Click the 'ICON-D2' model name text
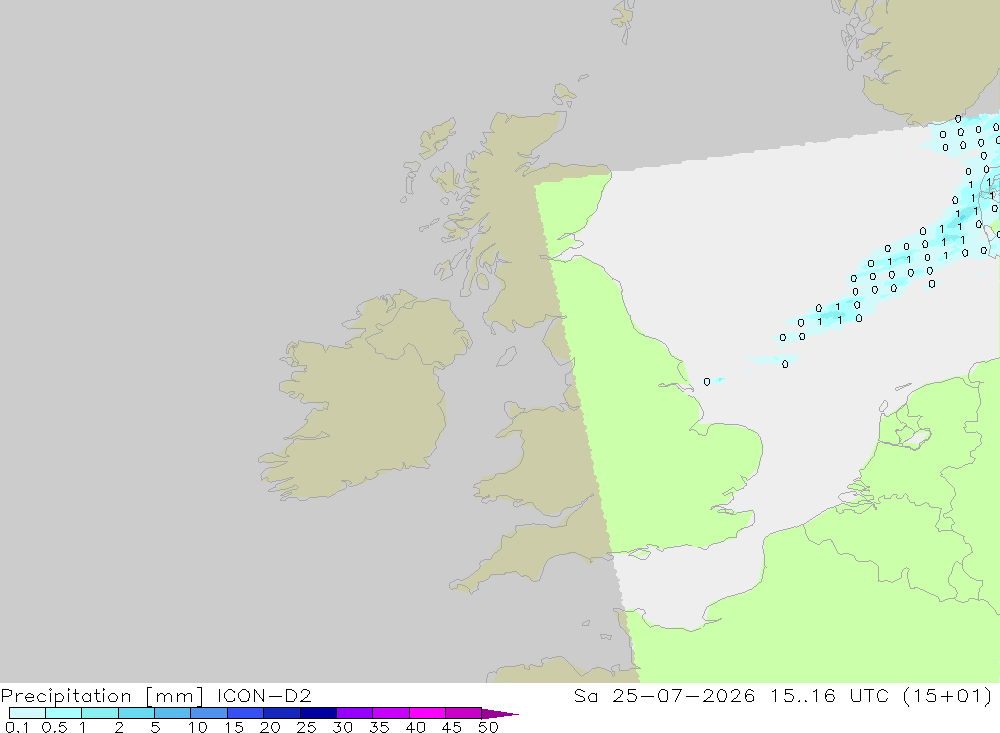 [x=264, y=695]
